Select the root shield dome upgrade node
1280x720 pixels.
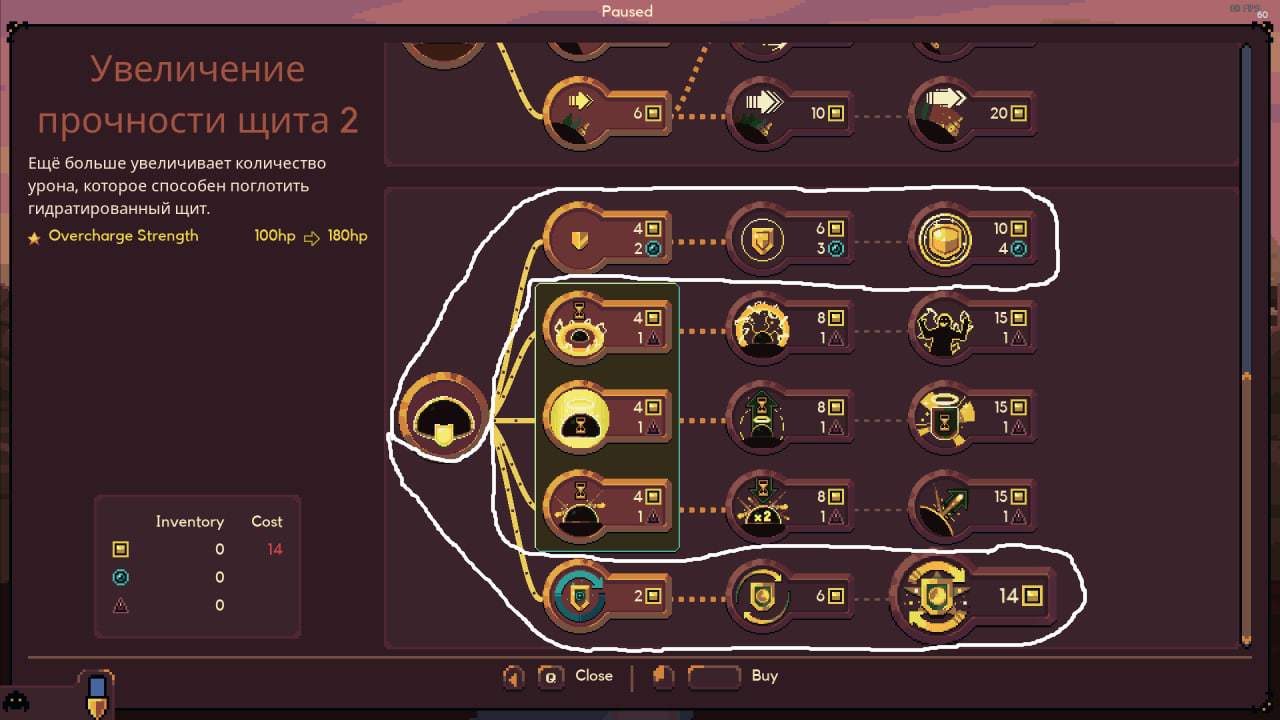pyautogui.click(x=444, y=415)
